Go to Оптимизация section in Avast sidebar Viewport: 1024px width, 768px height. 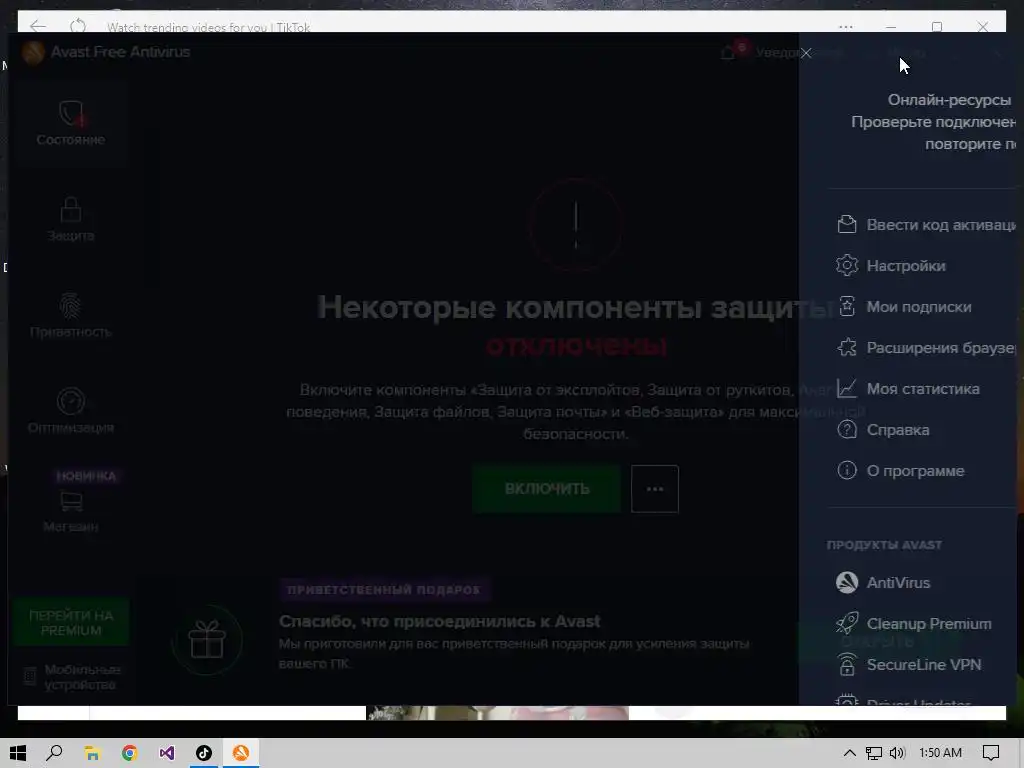(71, 411)
